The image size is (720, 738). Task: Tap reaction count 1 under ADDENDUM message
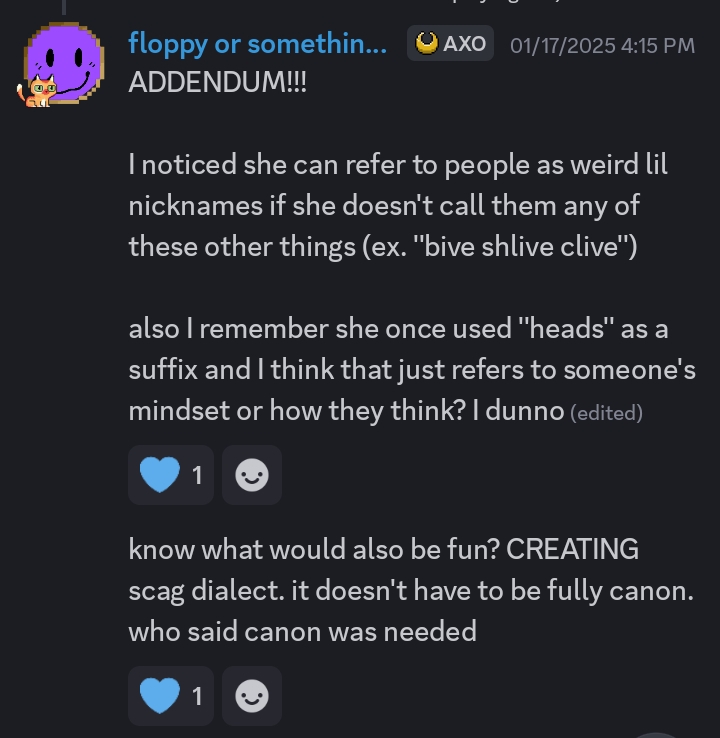click(x=197, y=476)
